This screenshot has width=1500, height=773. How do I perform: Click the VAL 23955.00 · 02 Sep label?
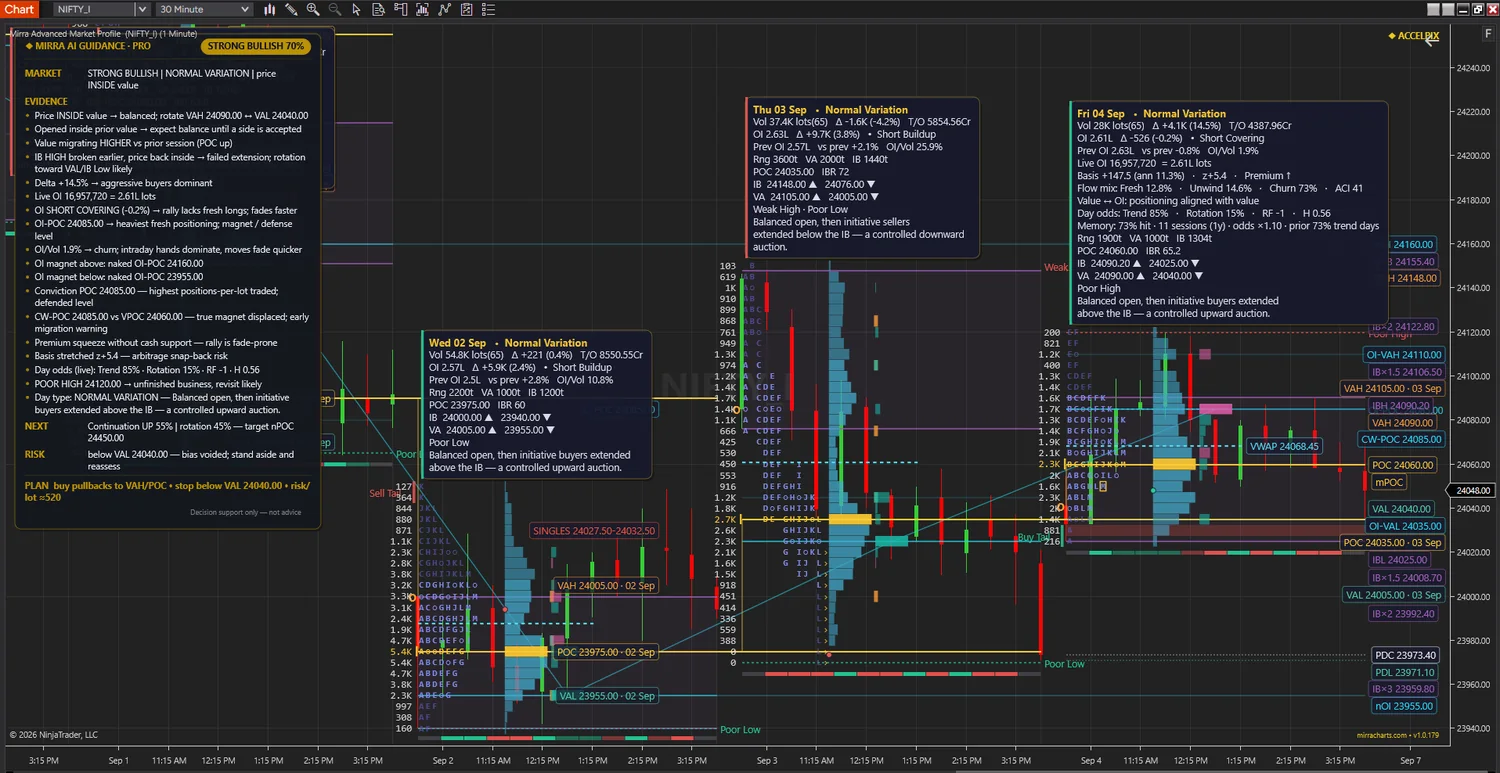(x=607, y=696)
